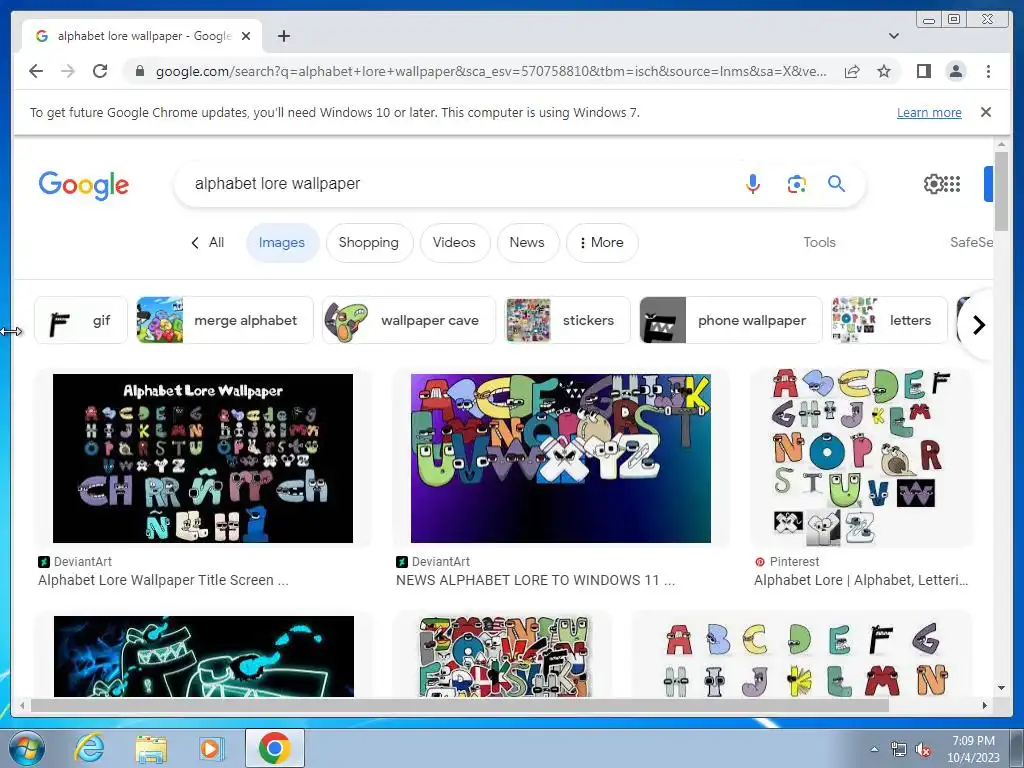Click the scroll down arrow button
Screen dimensions: 1024x768
click(x=1001, y=688)
